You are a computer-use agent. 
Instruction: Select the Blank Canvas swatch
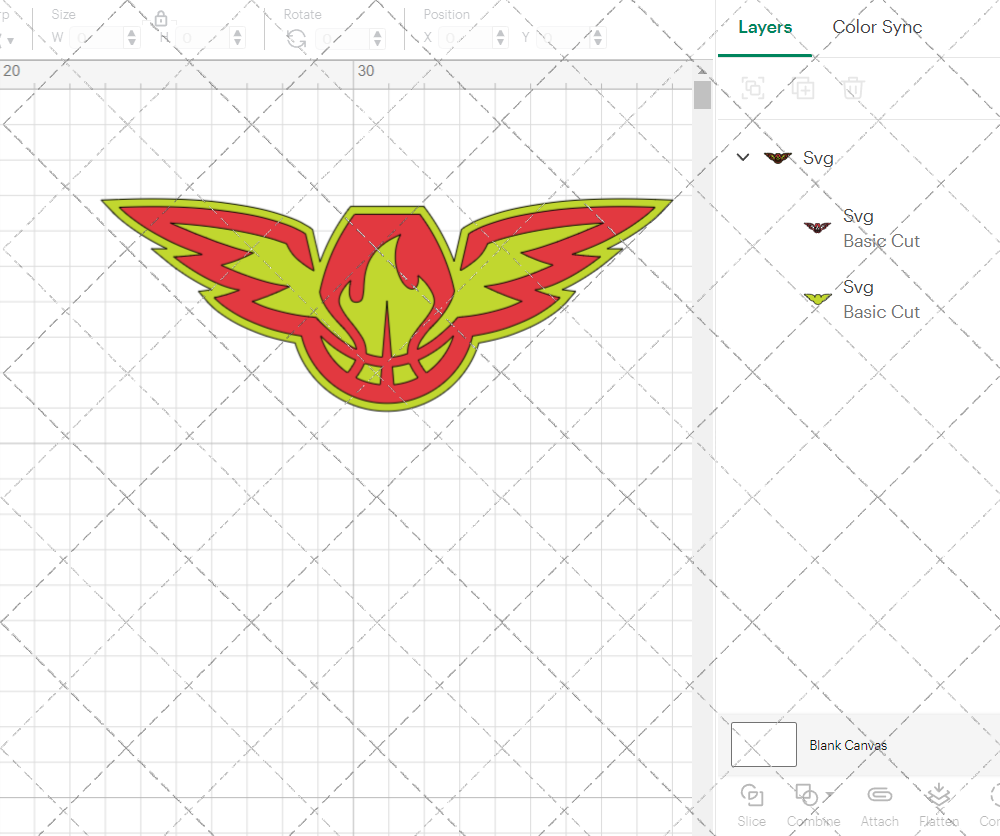(x=763, y=744)
